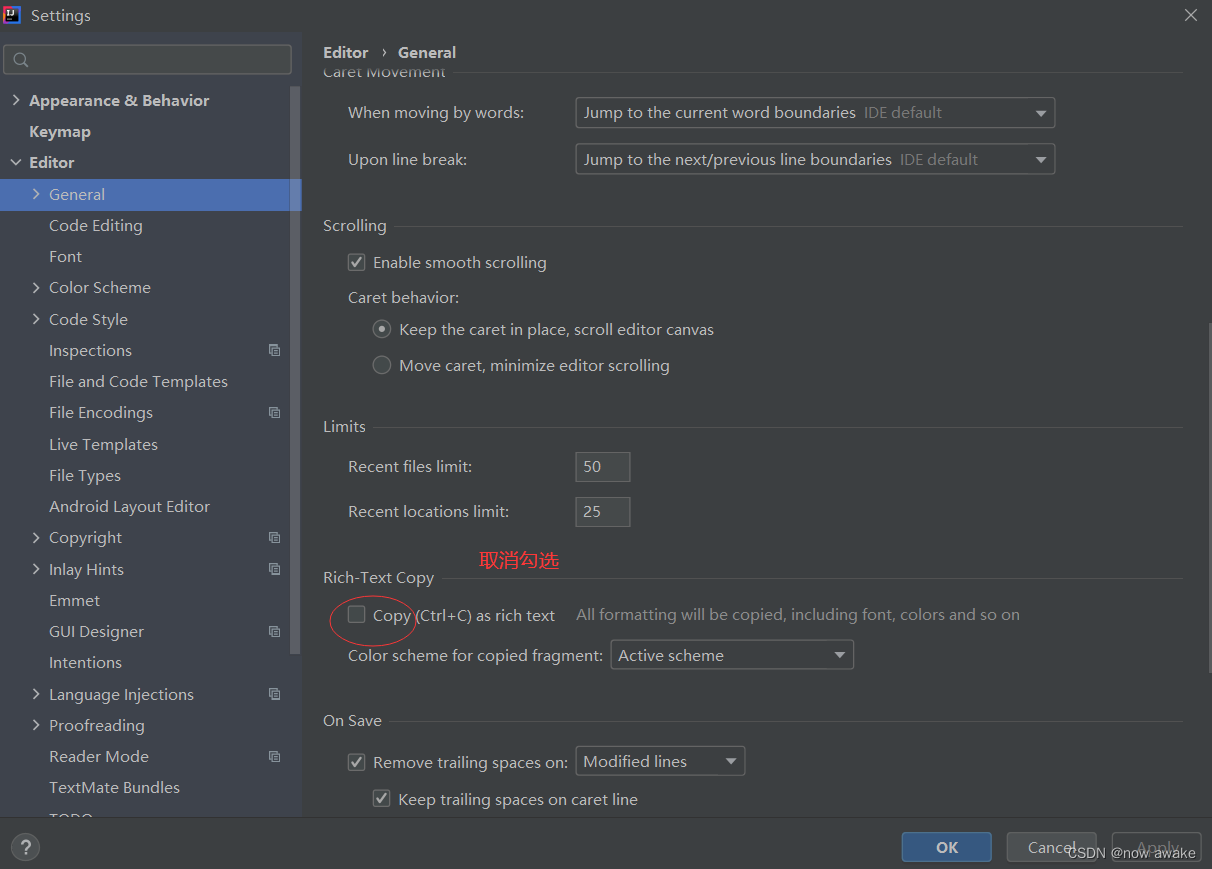Click the settings tree vertical scrollbar

pos(295,370)
